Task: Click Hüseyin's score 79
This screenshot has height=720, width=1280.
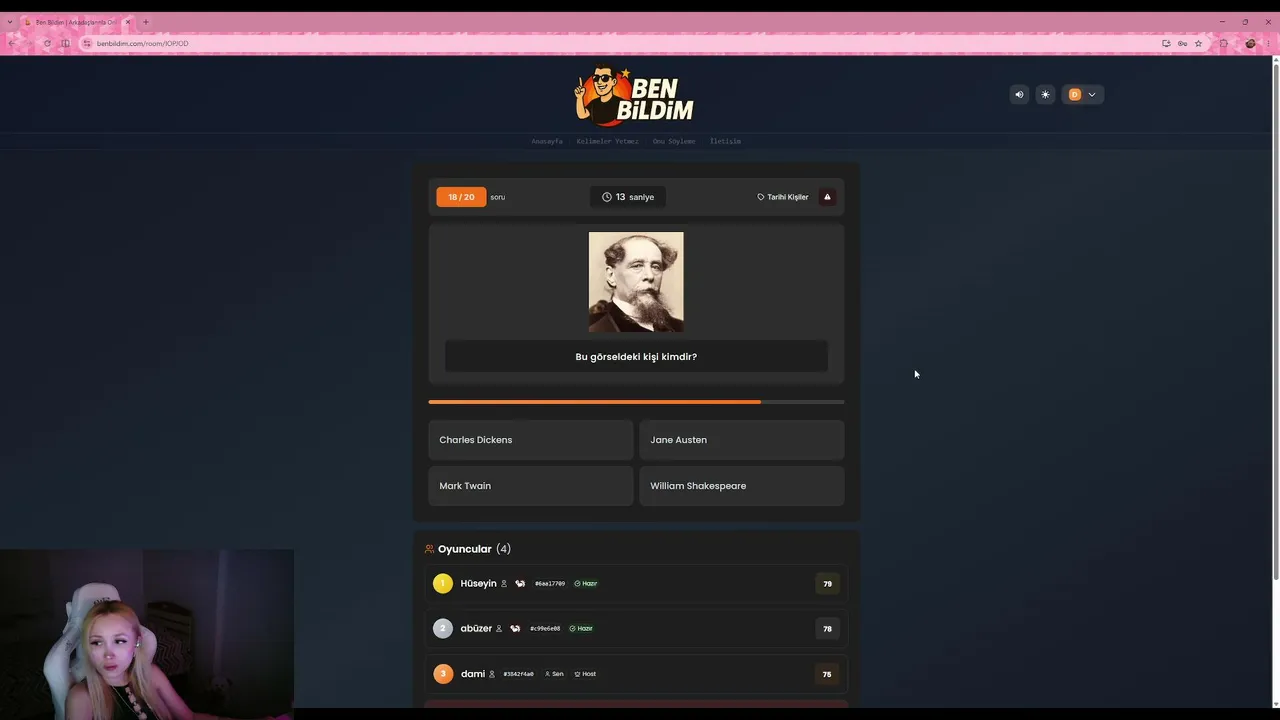Action: coord(827,584)
